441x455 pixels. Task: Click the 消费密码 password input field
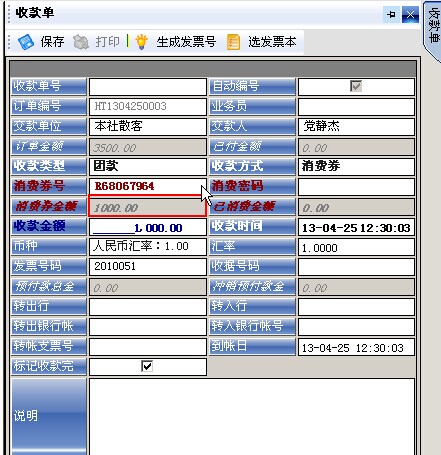coord(356,187)
